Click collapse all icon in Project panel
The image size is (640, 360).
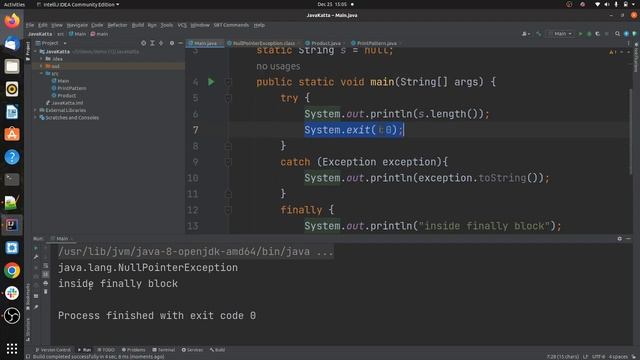coord(161,43)
